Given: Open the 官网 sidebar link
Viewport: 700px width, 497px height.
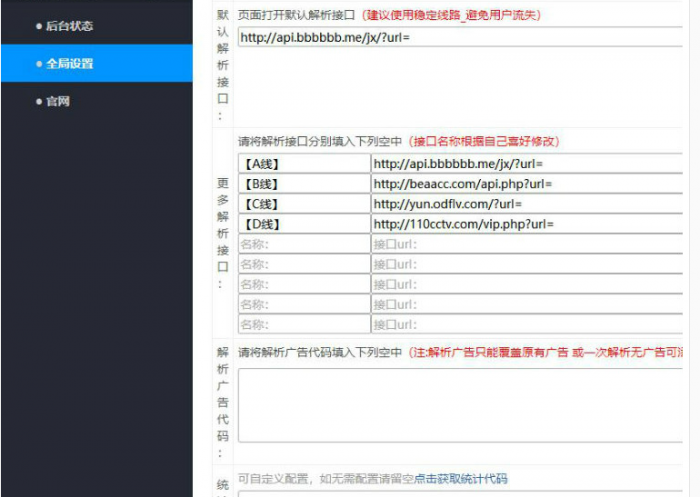Looking at the screenshot, I should (57, 101).
